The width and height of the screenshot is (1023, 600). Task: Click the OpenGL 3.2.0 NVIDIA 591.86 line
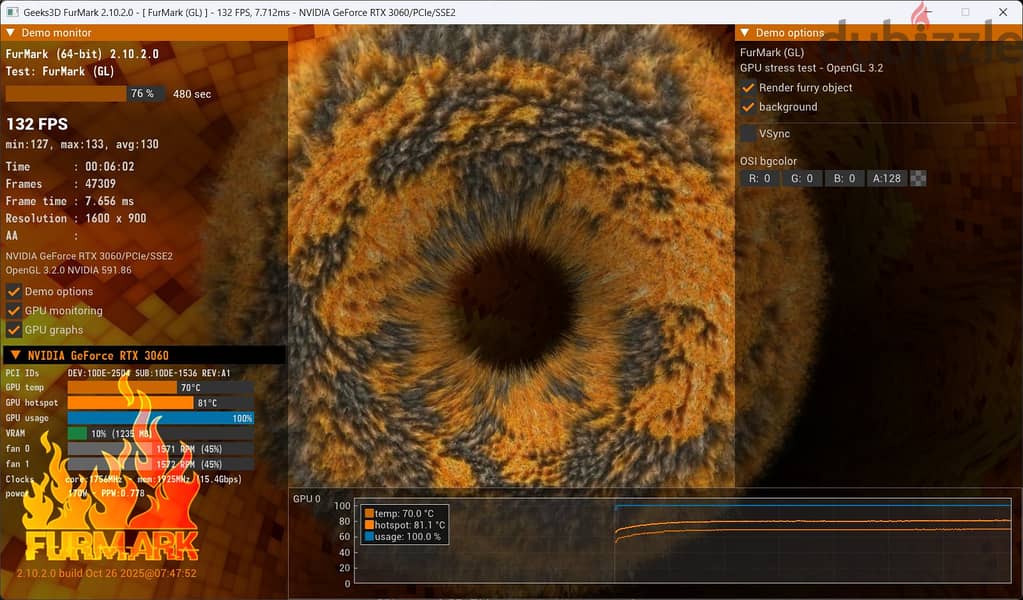[69, 270]
